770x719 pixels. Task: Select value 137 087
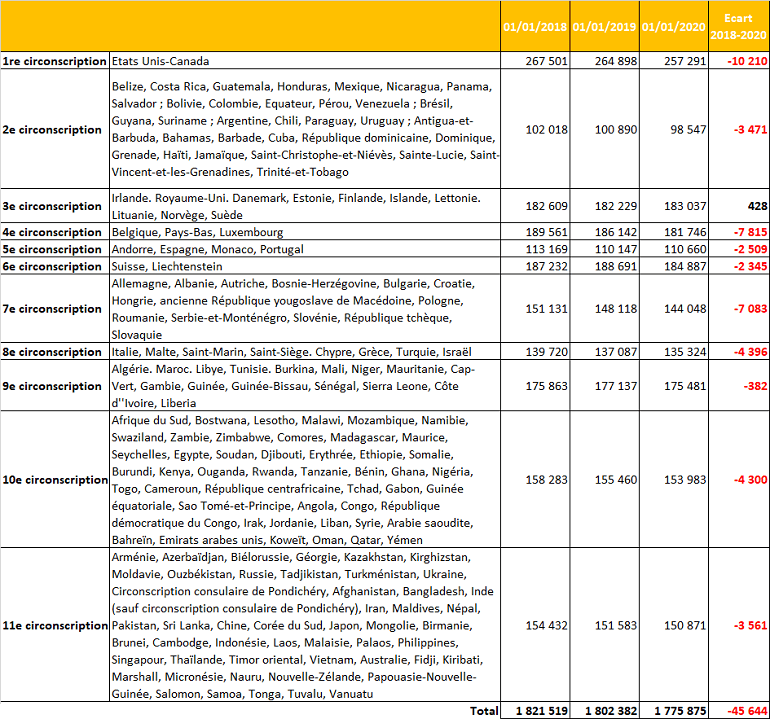[616, 352]
